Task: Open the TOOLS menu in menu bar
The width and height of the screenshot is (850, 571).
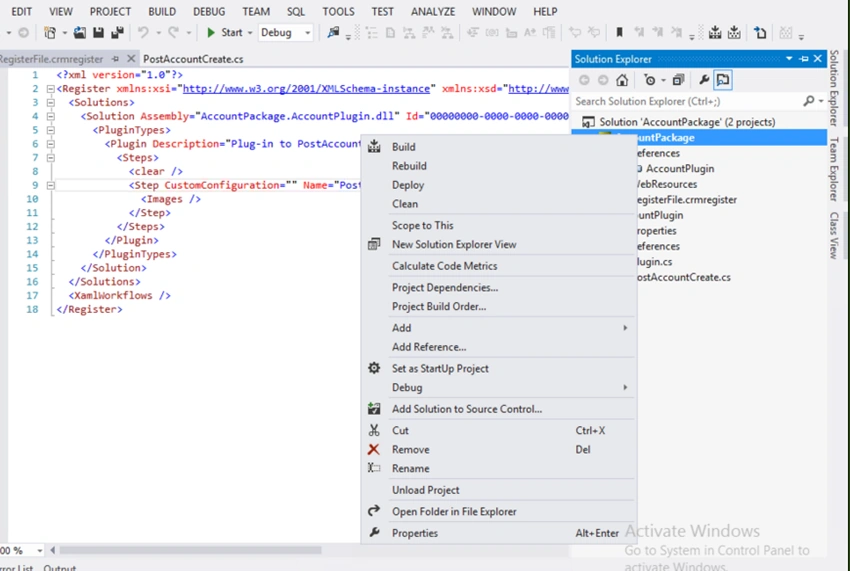Action: coord(338,11)
